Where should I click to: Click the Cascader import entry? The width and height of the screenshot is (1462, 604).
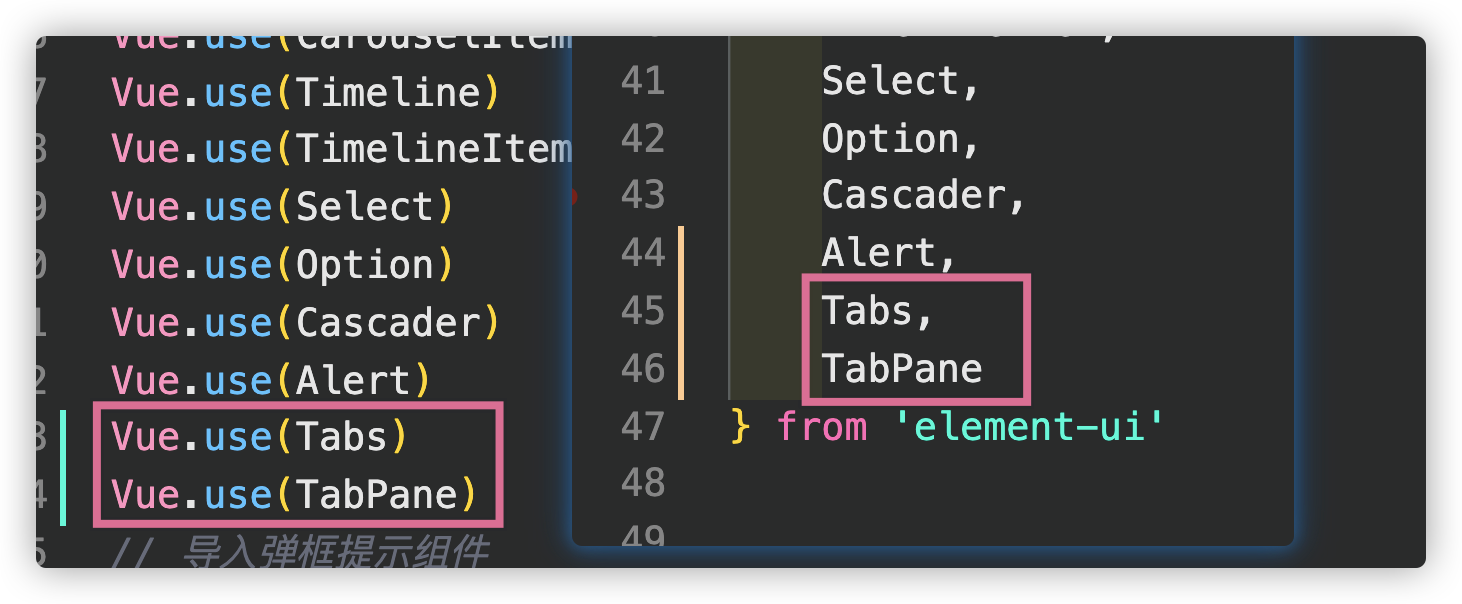coord(924,195)
